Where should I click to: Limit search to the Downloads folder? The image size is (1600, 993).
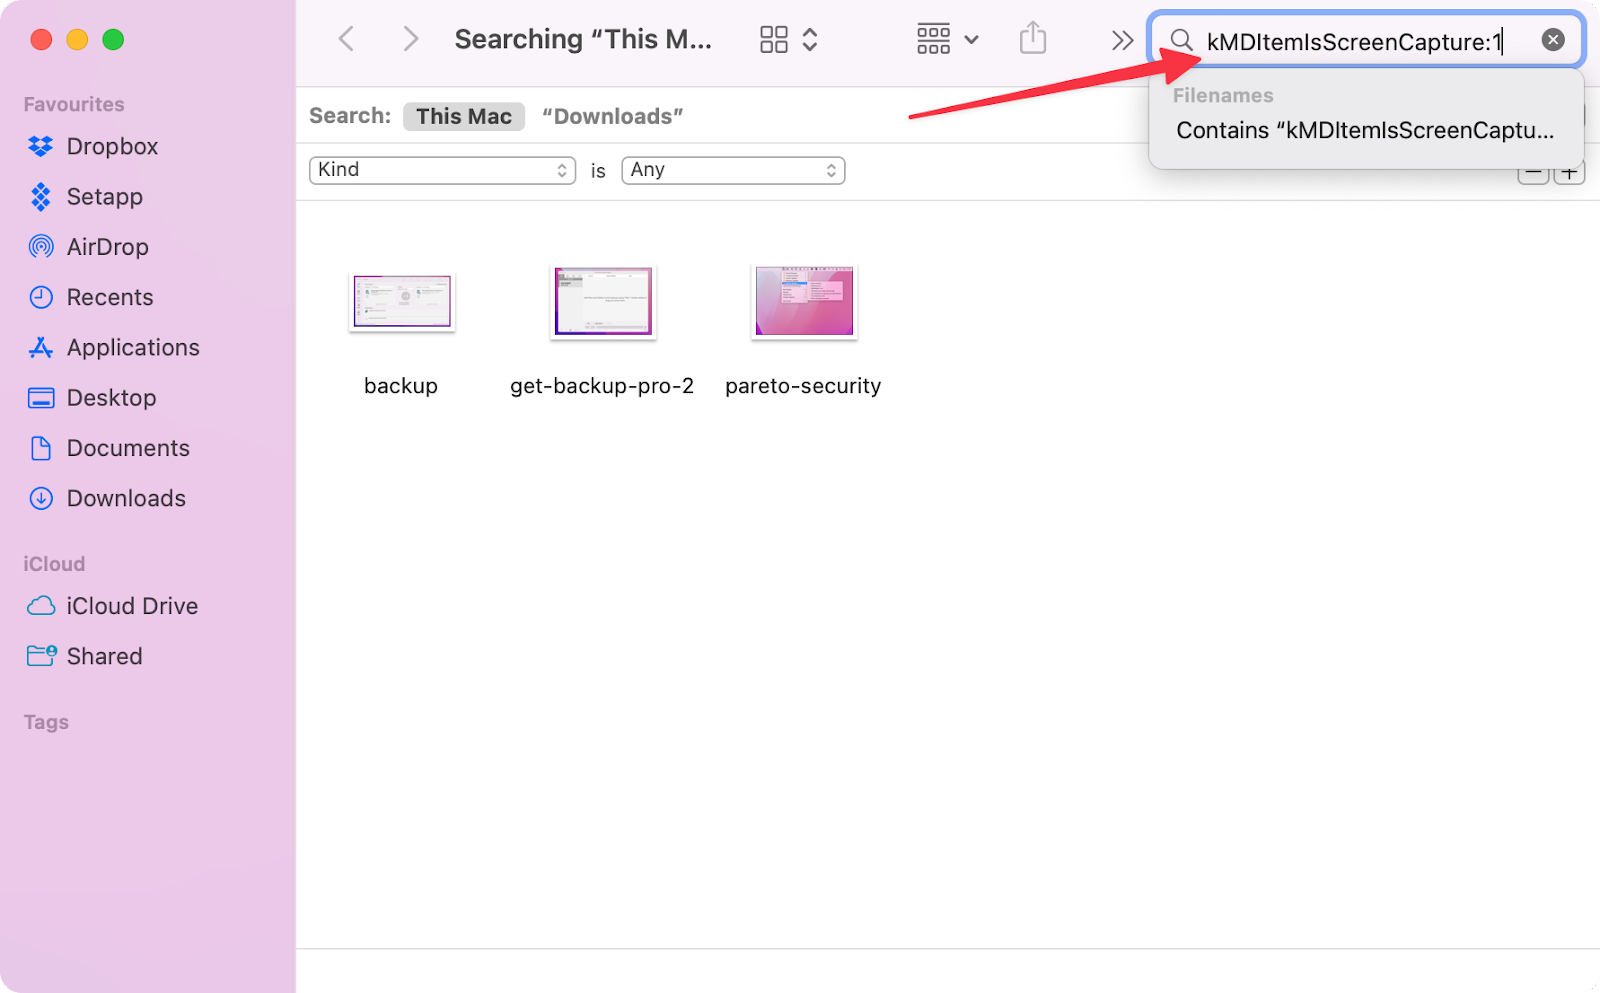pos(612,116)
